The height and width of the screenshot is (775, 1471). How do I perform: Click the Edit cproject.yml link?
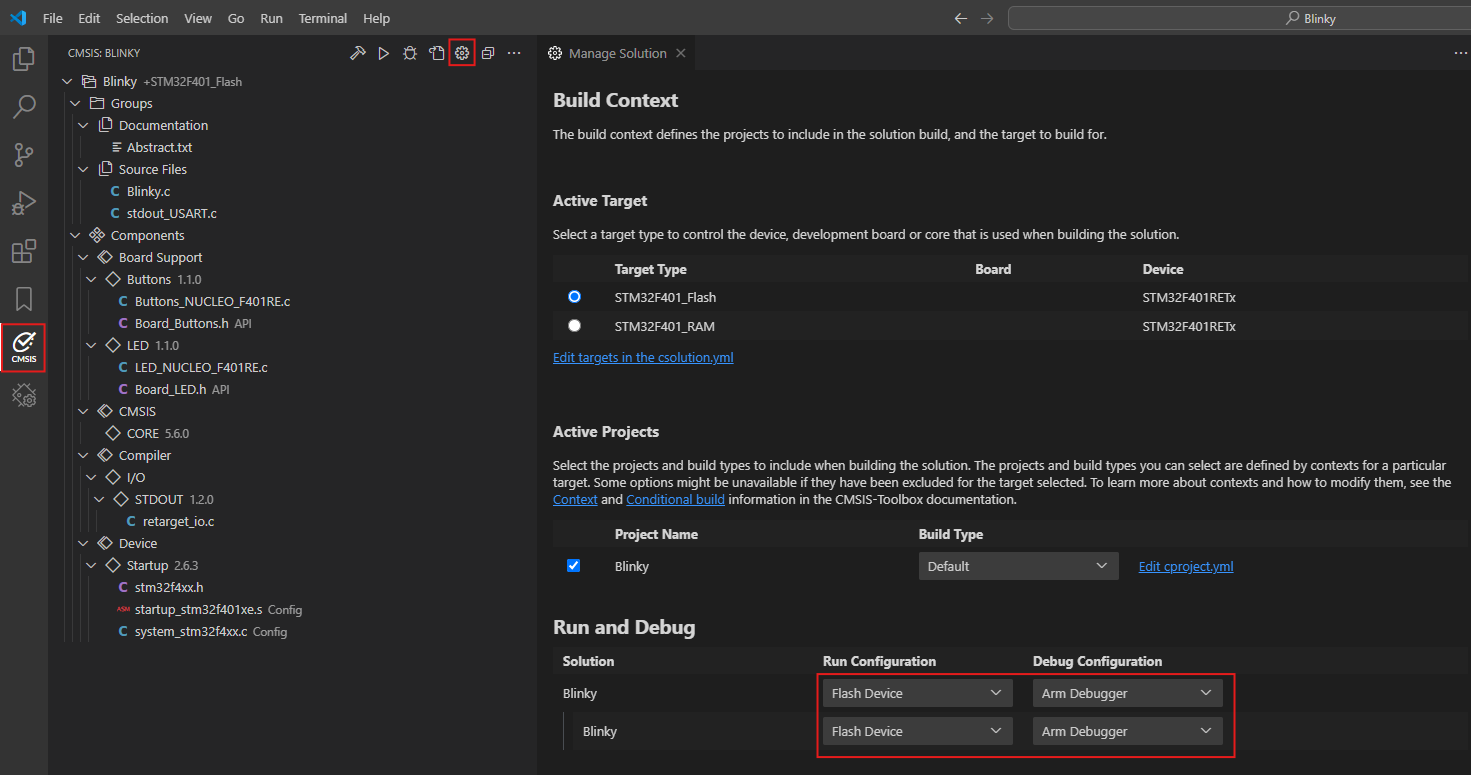[x=1185, y=566]
